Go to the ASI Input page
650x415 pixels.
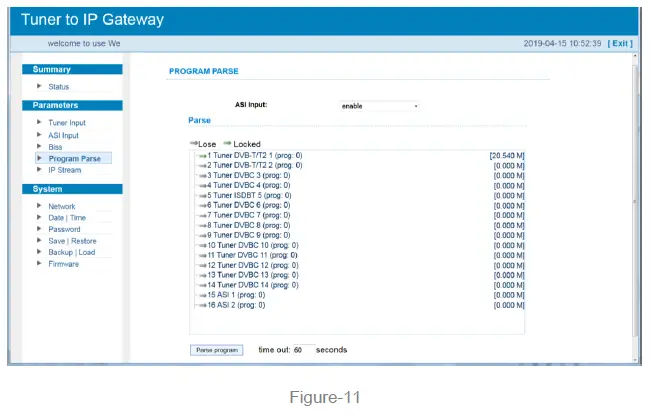click(x=63, y=135)
